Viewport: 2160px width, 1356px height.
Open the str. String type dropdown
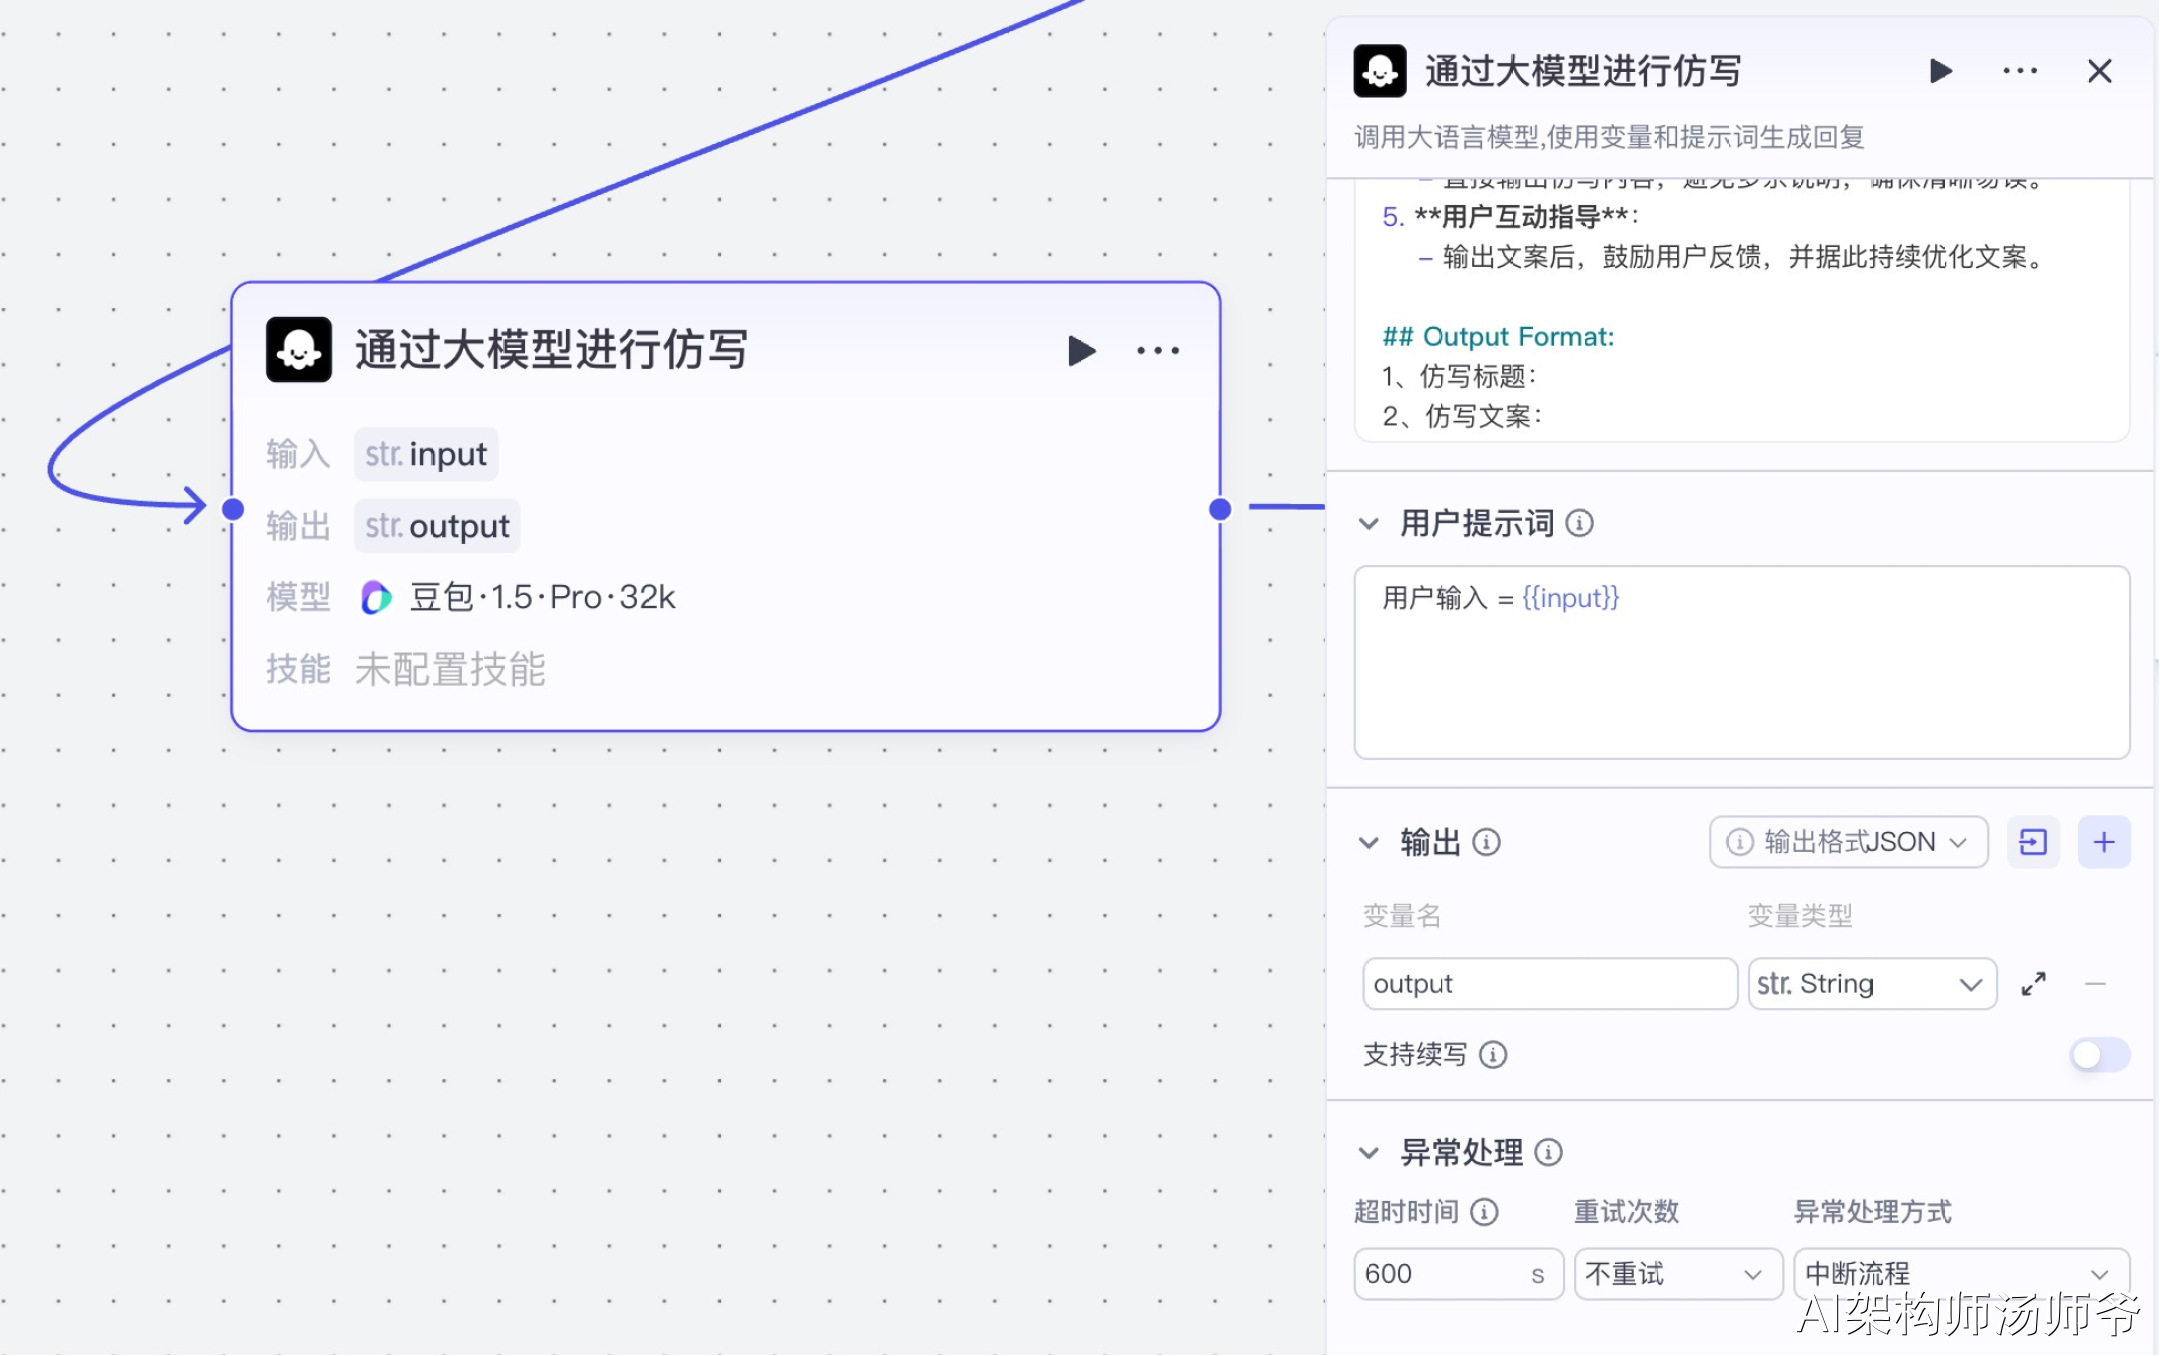(x=1871, y=984)
